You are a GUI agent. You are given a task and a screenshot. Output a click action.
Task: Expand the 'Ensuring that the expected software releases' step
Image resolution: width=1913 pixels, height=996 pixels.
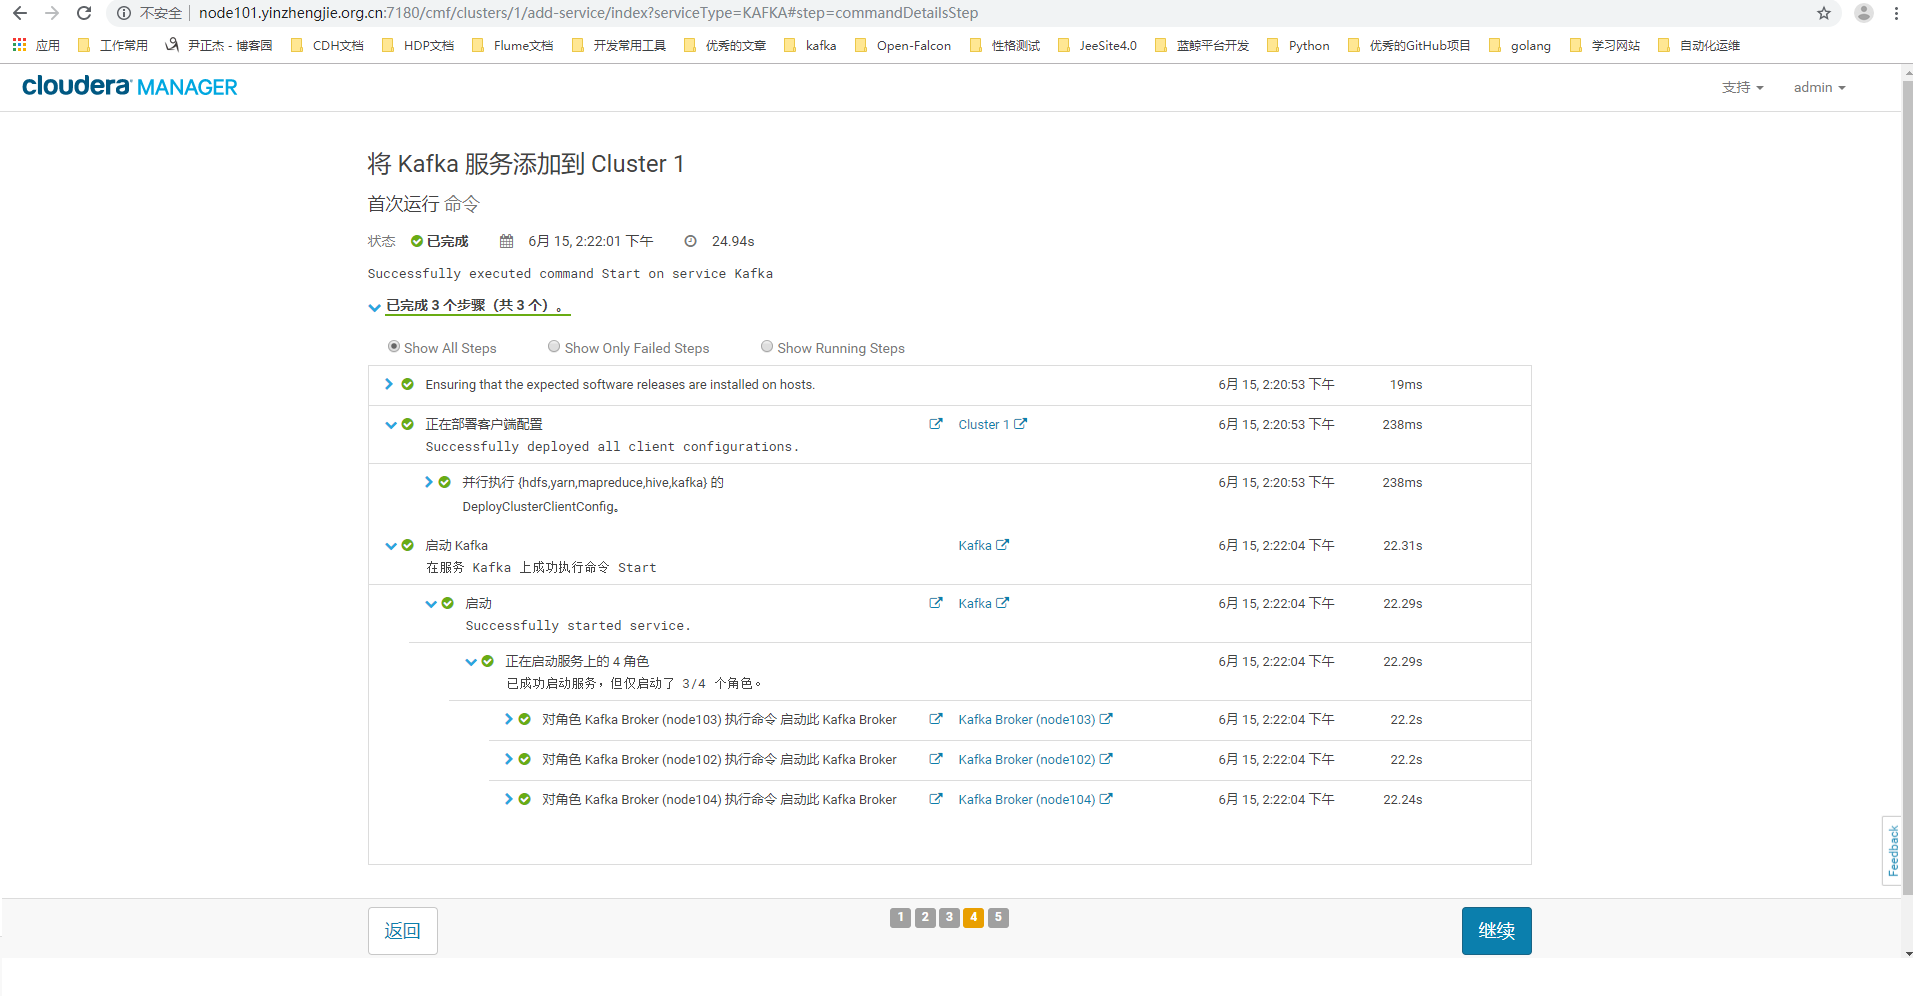pos(389,384)
